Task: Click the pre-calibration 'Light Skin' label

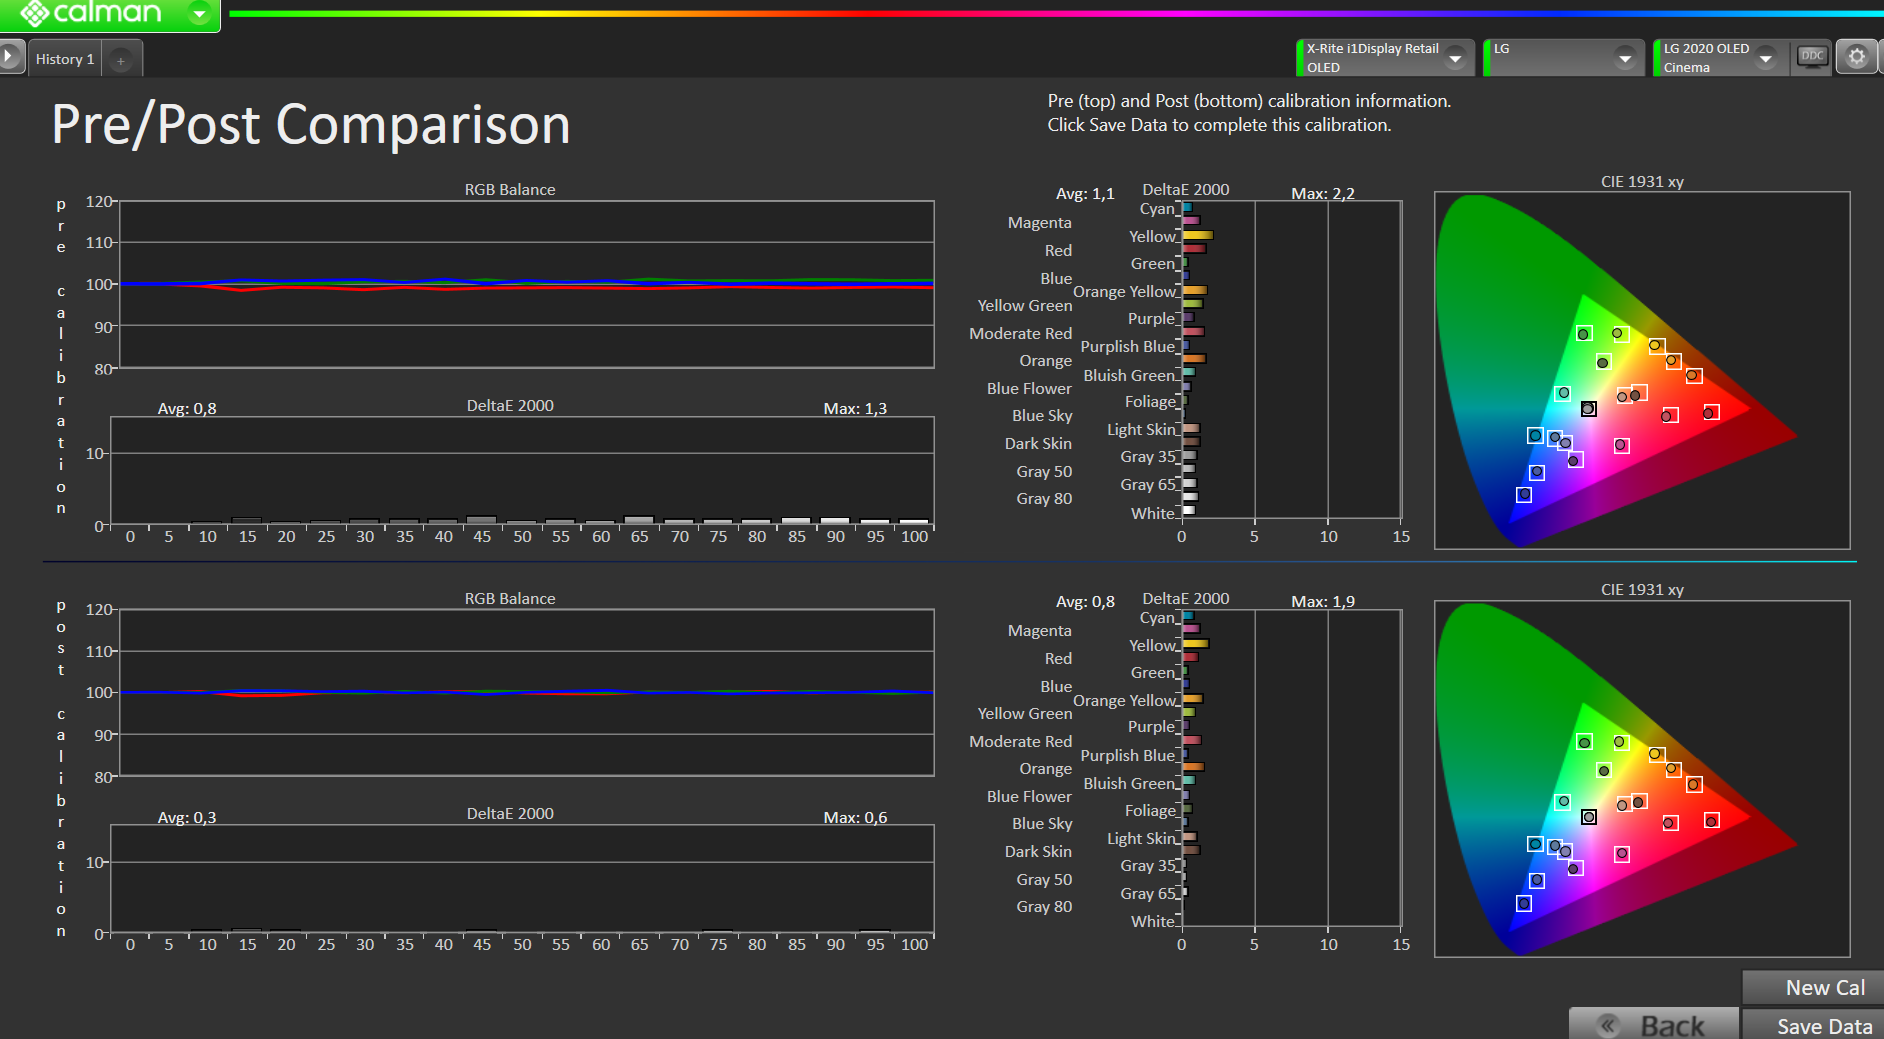Action: click(1141, 429)
